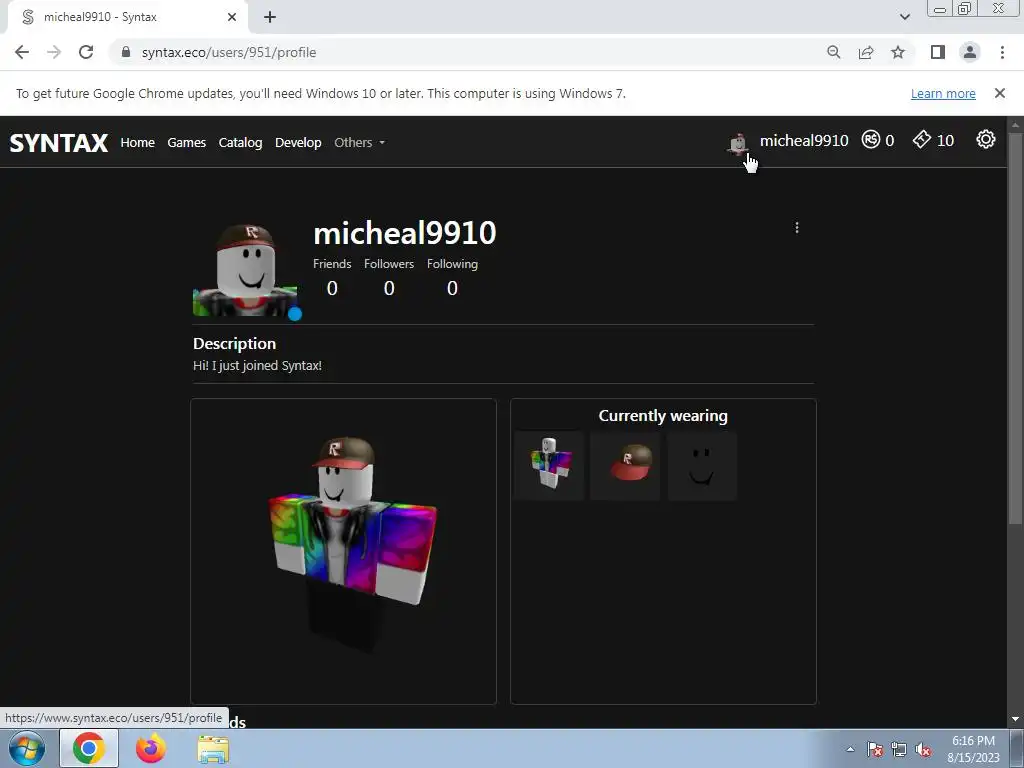Click Chrome in the taskbar
This screenshot has width=1024, height=768.
click(x=89, y=748)
